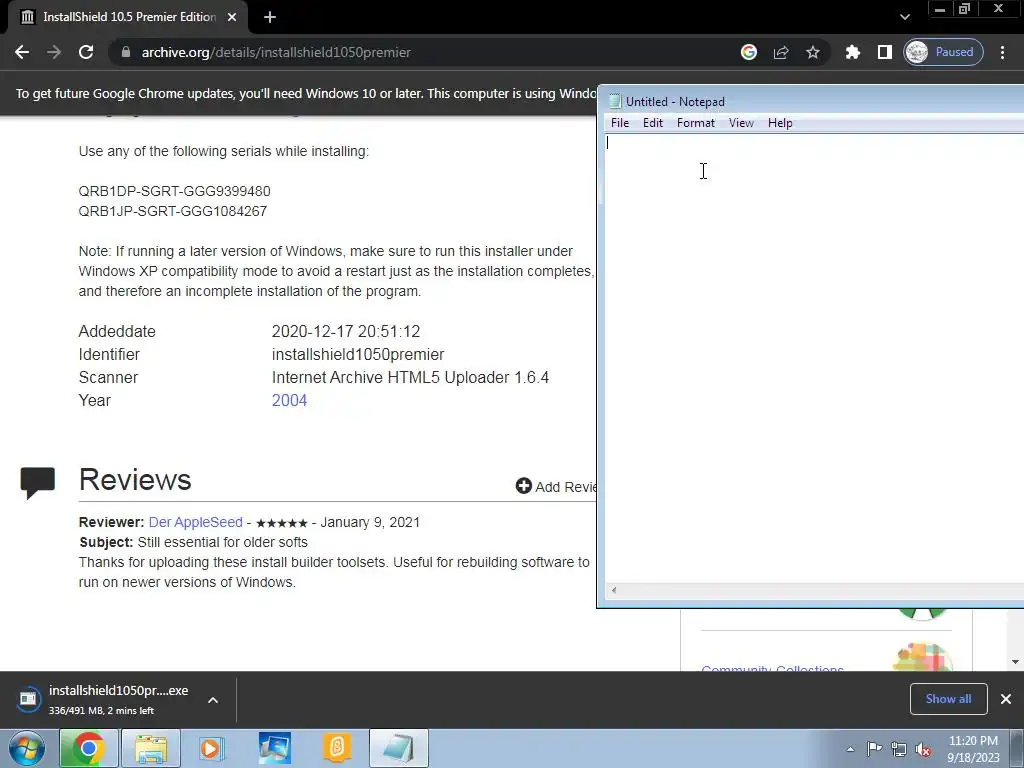View site information lock icon
This screenshot has height=768, width=1024.
click(x=125, y=52)
